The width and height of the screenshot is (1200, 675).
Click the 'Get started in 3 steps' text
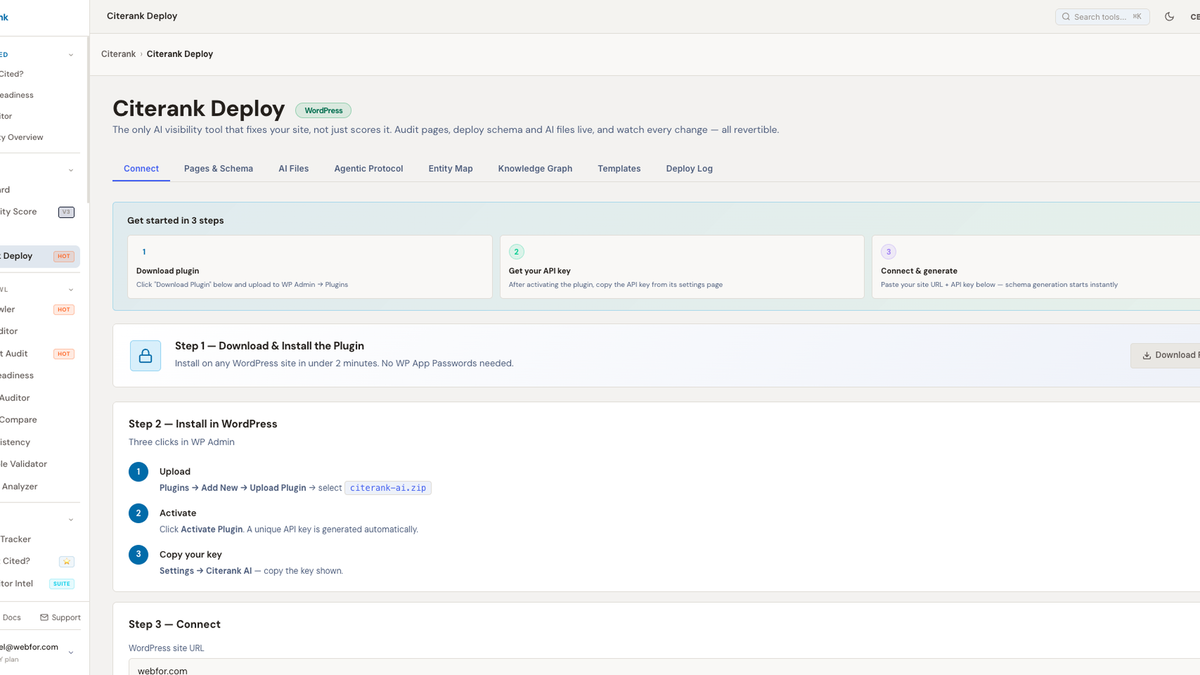click(175, 220)
